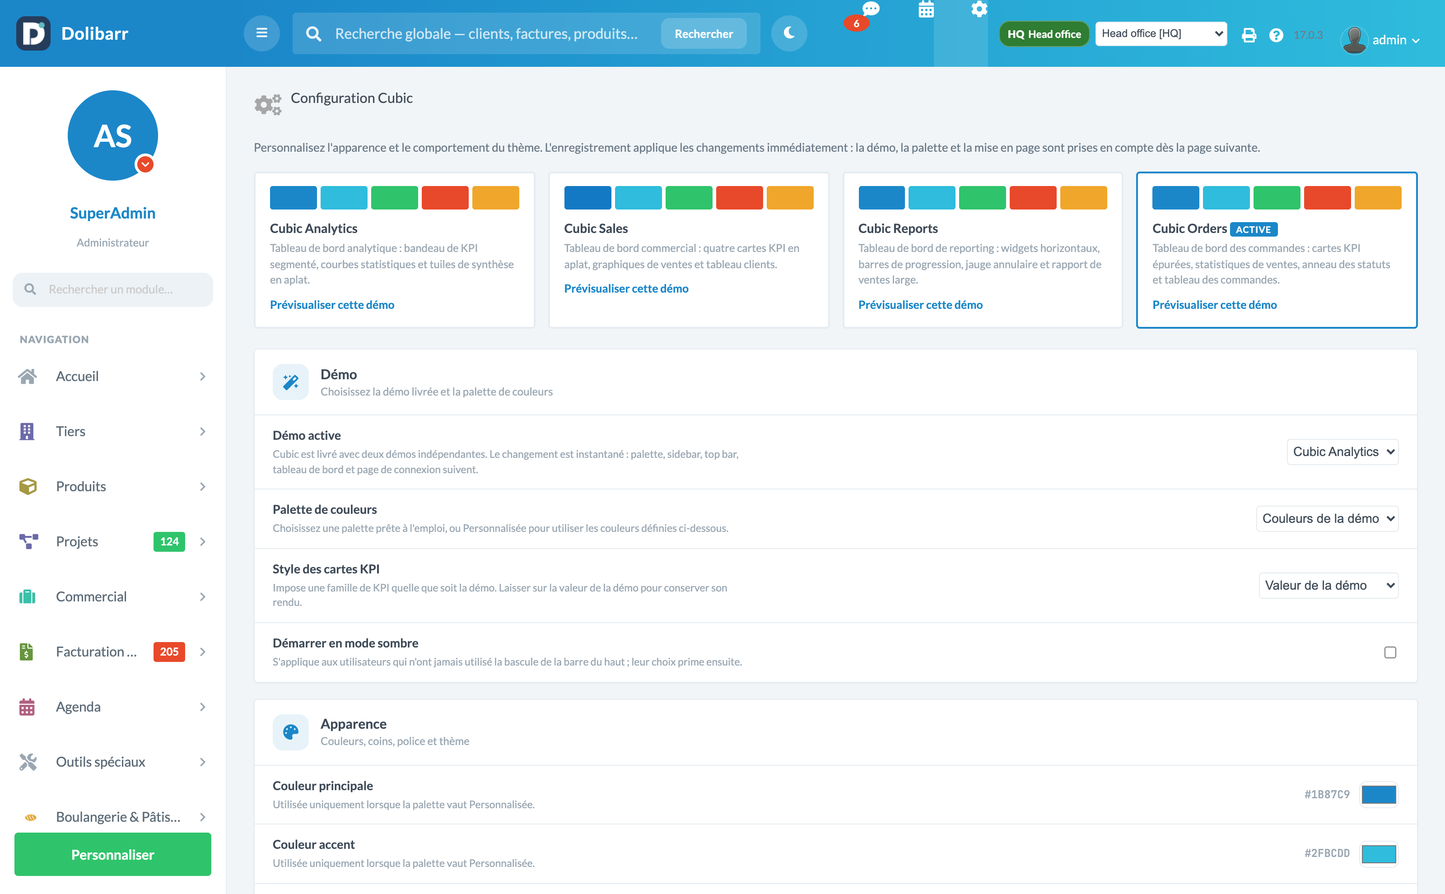The image size is (1445, 894).
Task: Switch dark mode with moon icon
Action: point(789,33)
